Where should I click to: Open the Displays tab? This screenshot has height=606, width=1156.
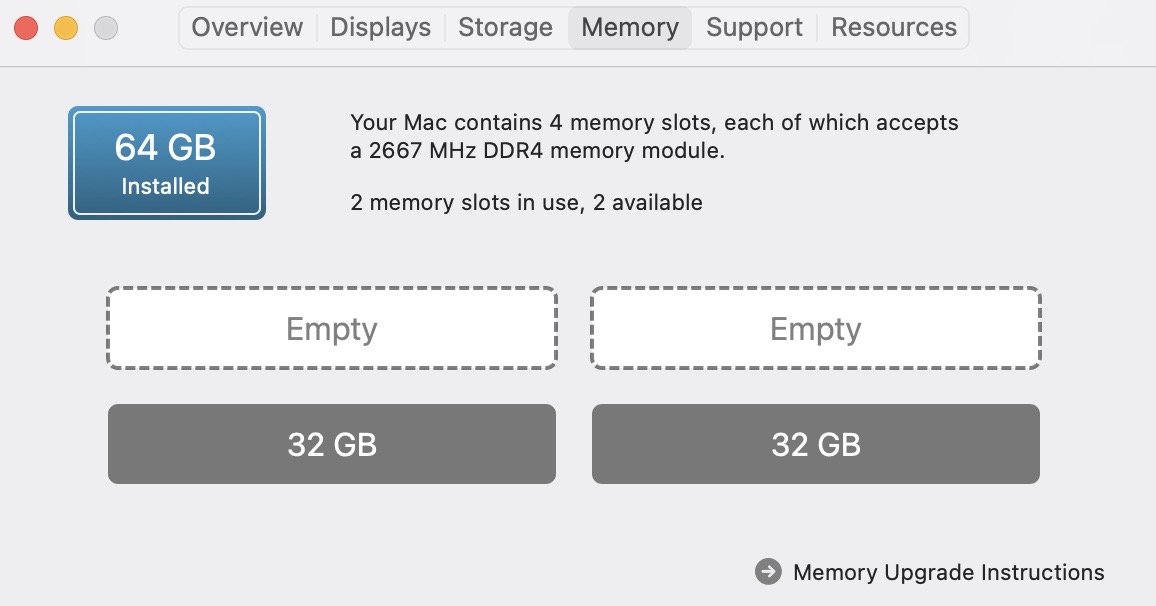pos(381,27)
